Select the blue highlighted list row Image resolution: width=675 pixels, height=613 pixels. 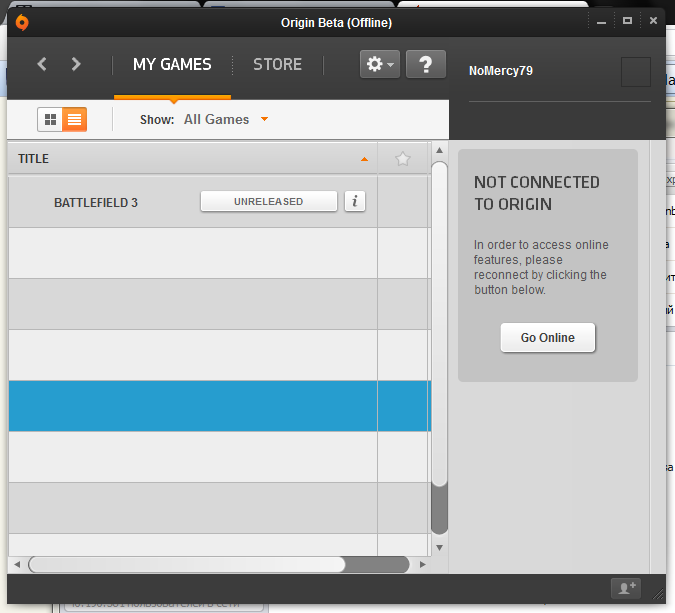(x=220, y=406)
